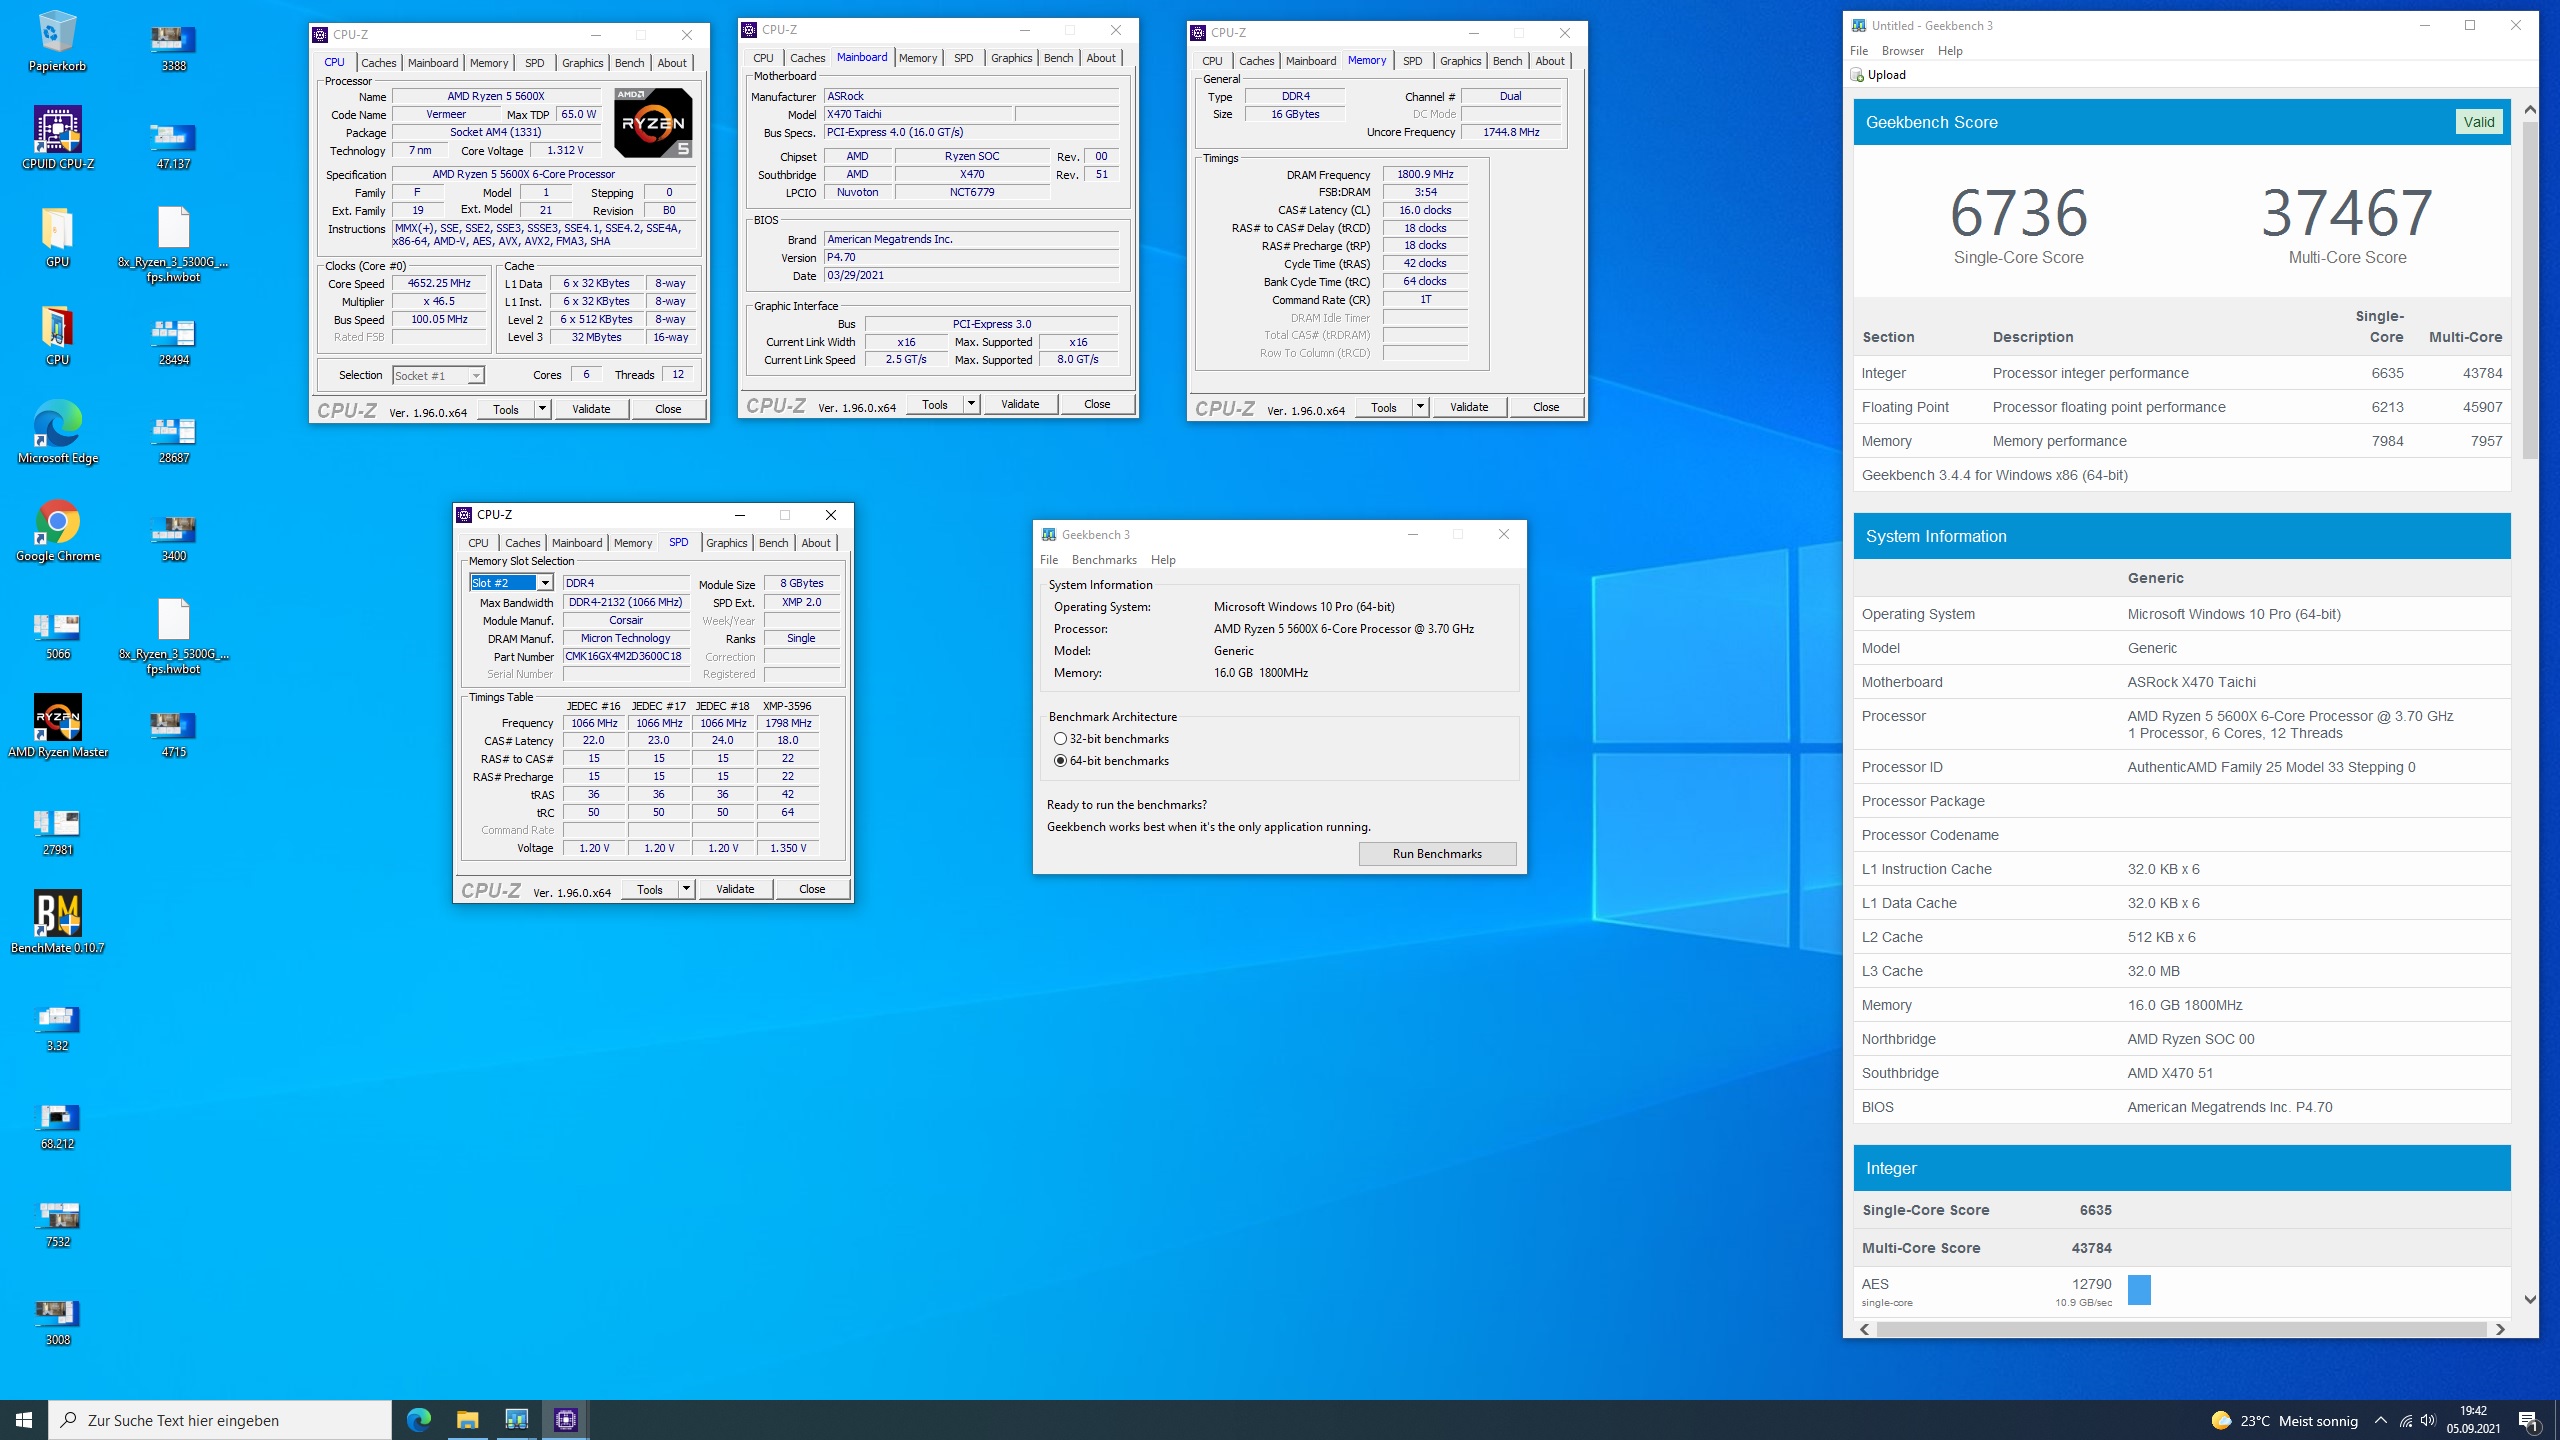Open the 4715 desktop file

[173, 734]
